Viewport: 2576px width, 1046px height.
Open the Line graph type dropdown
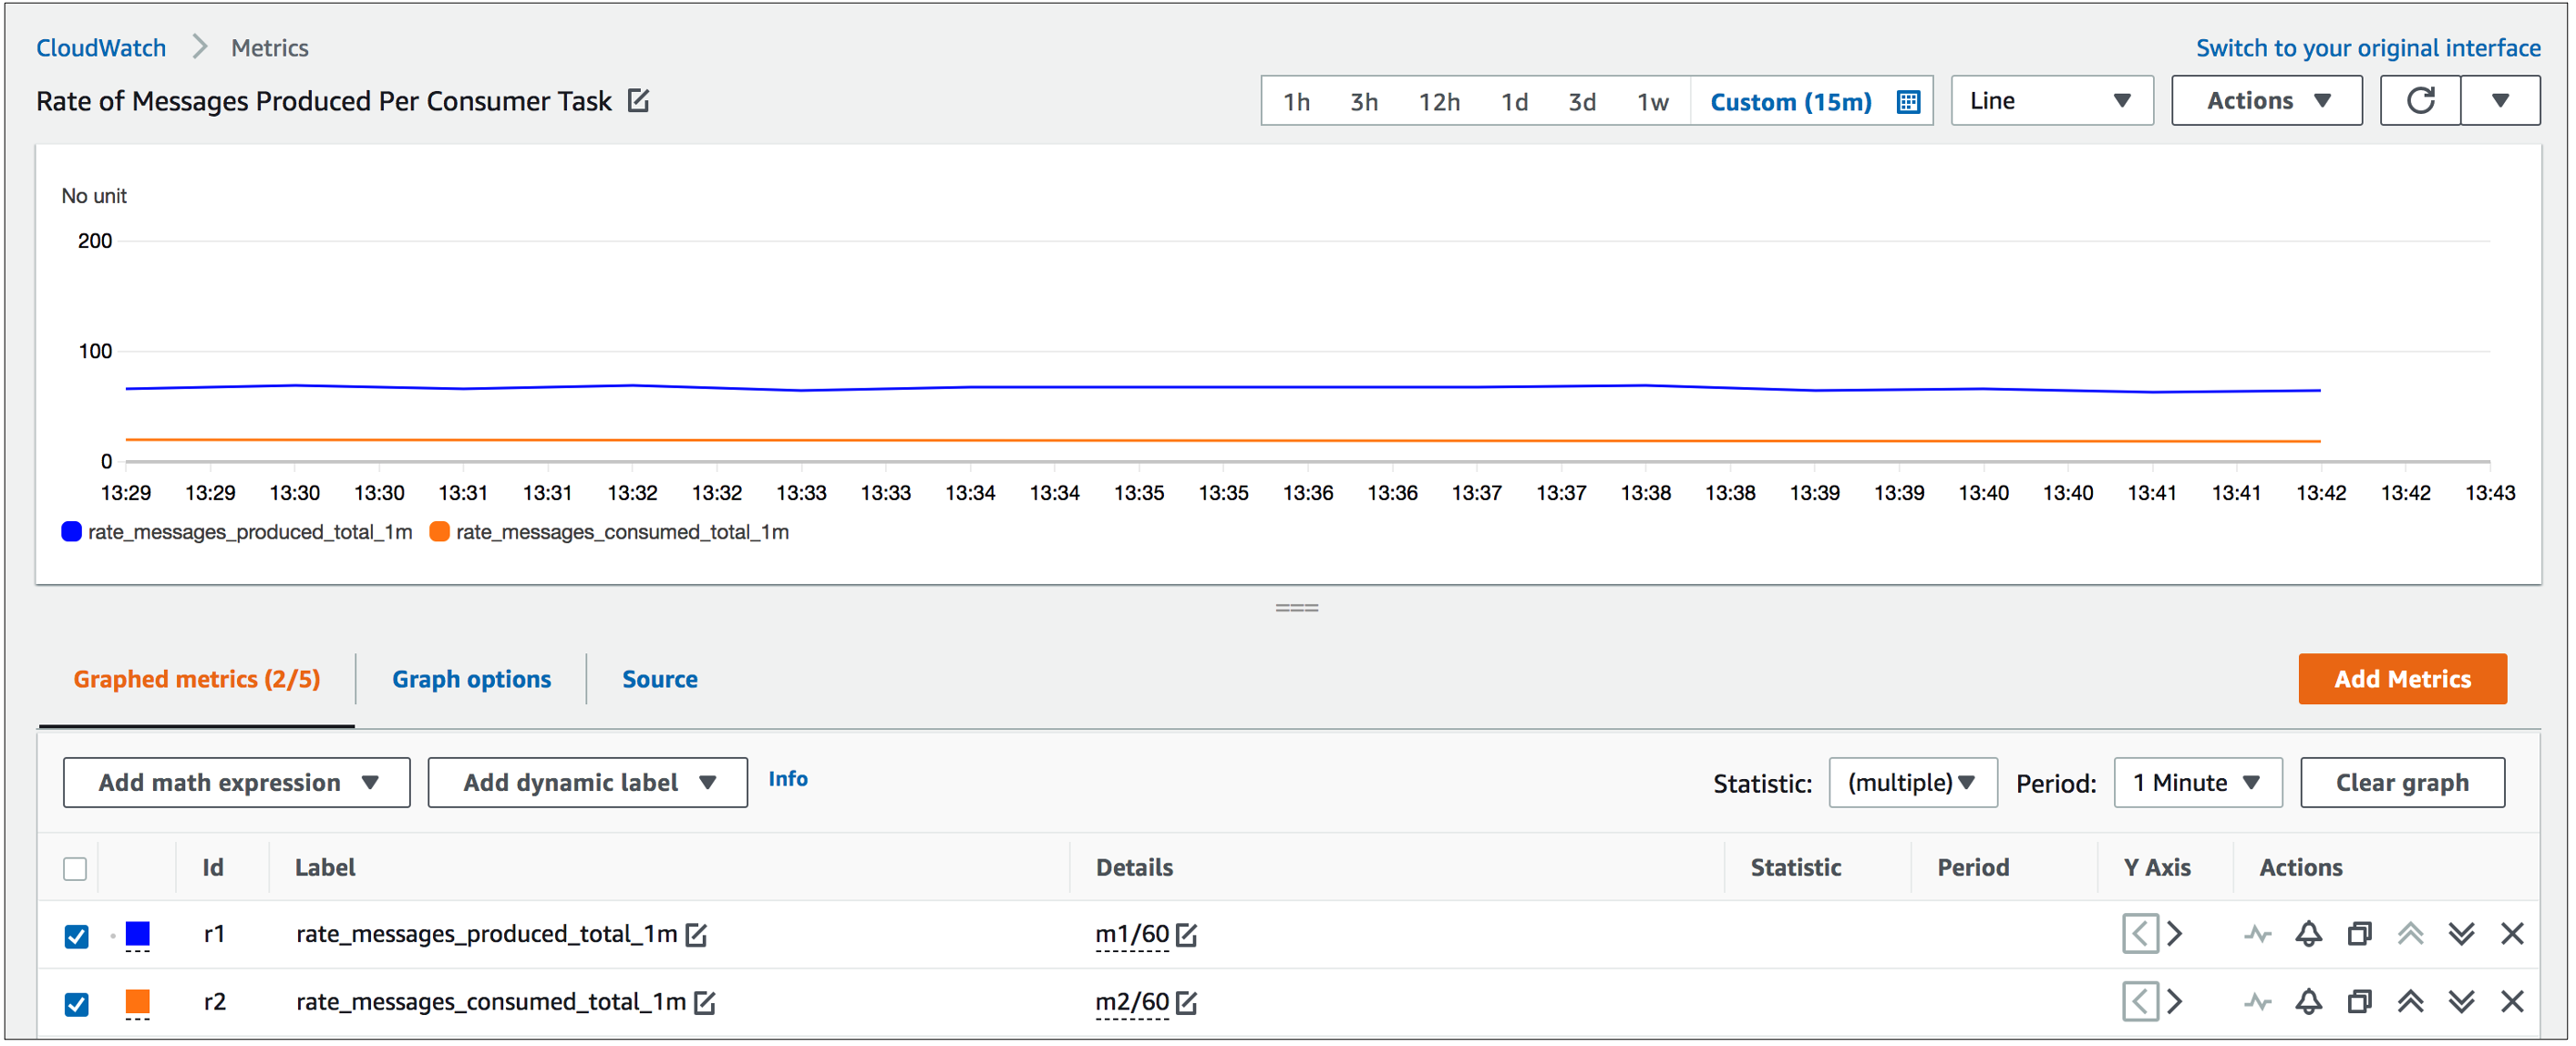click(x=2051, y=101)
